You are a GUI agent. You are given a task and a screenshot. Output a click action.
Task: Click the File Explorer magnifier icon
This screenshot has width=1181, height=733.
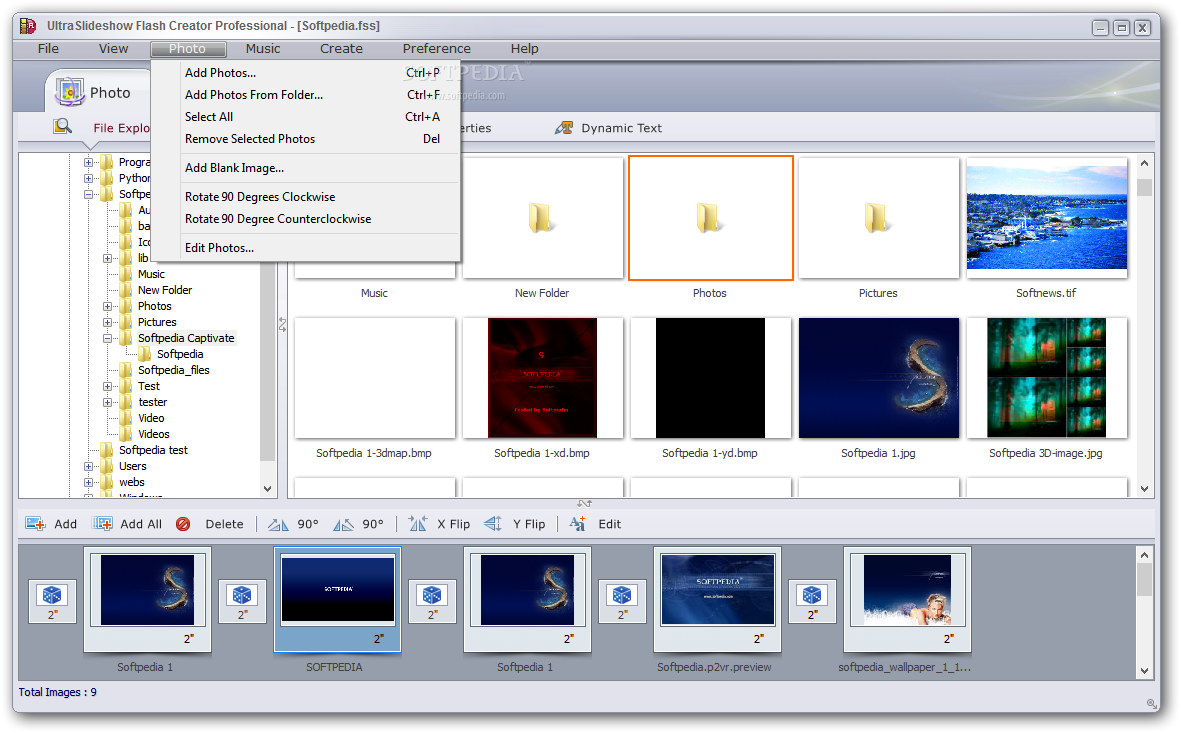63,127
